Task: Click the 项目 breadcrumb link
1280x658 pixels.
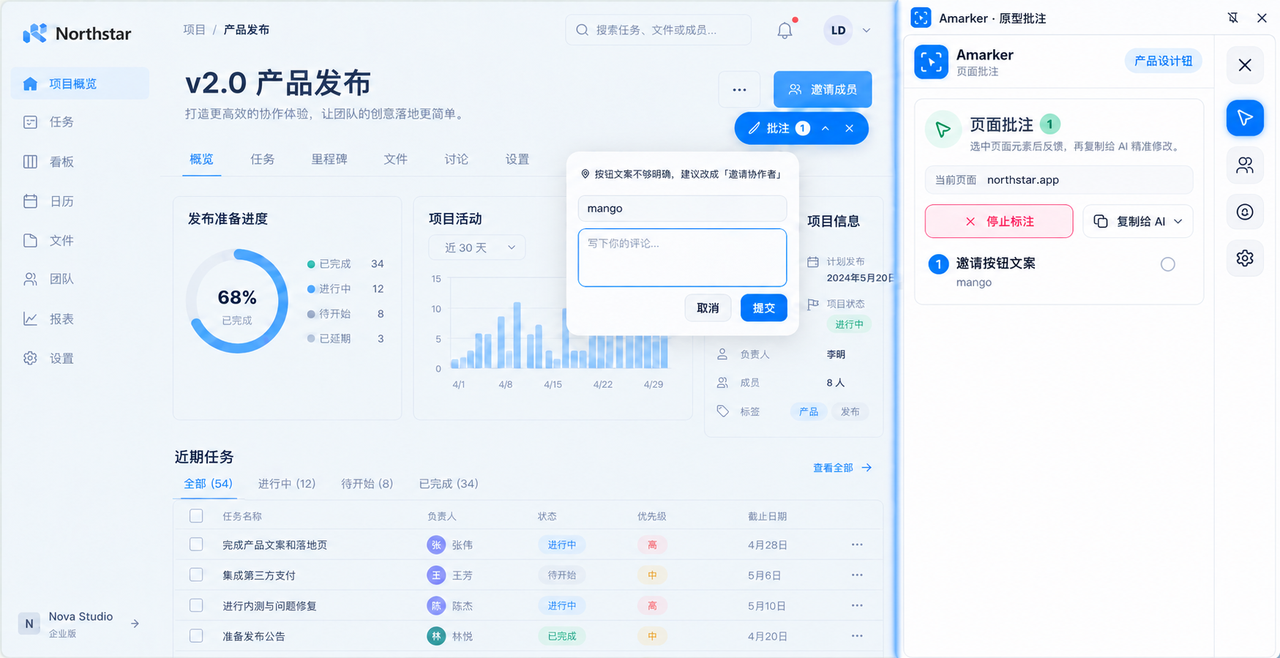Action: [x=194, y=30]
